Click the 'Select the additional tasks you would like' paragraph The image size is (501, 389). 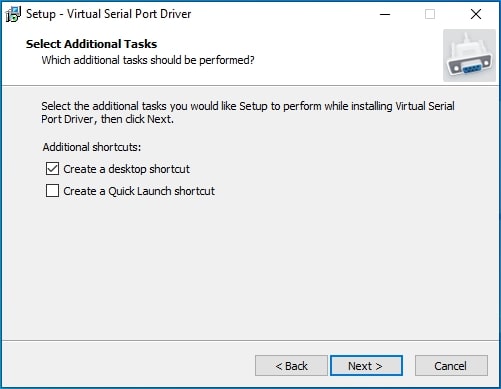[248, 113]
